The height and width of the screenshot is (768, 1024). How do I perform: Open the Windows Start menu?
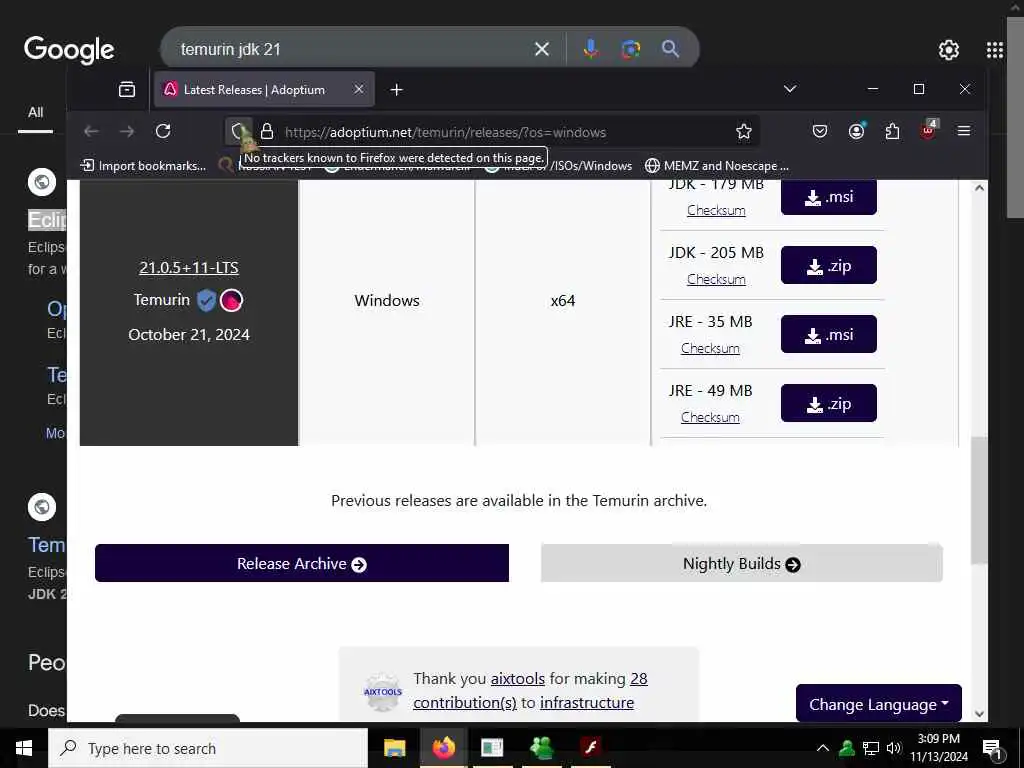point(24,748)
